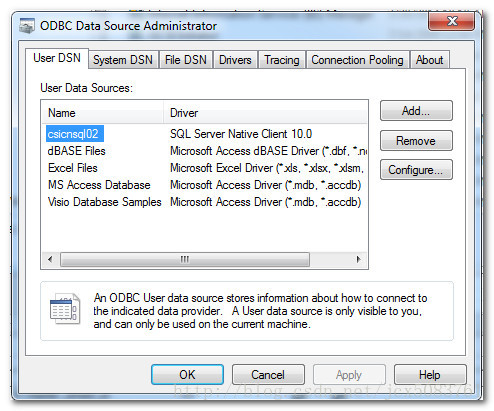Select the File DSN tab
Screen dimensions: 494x411
pyautogui.click(x=186, y=60)
